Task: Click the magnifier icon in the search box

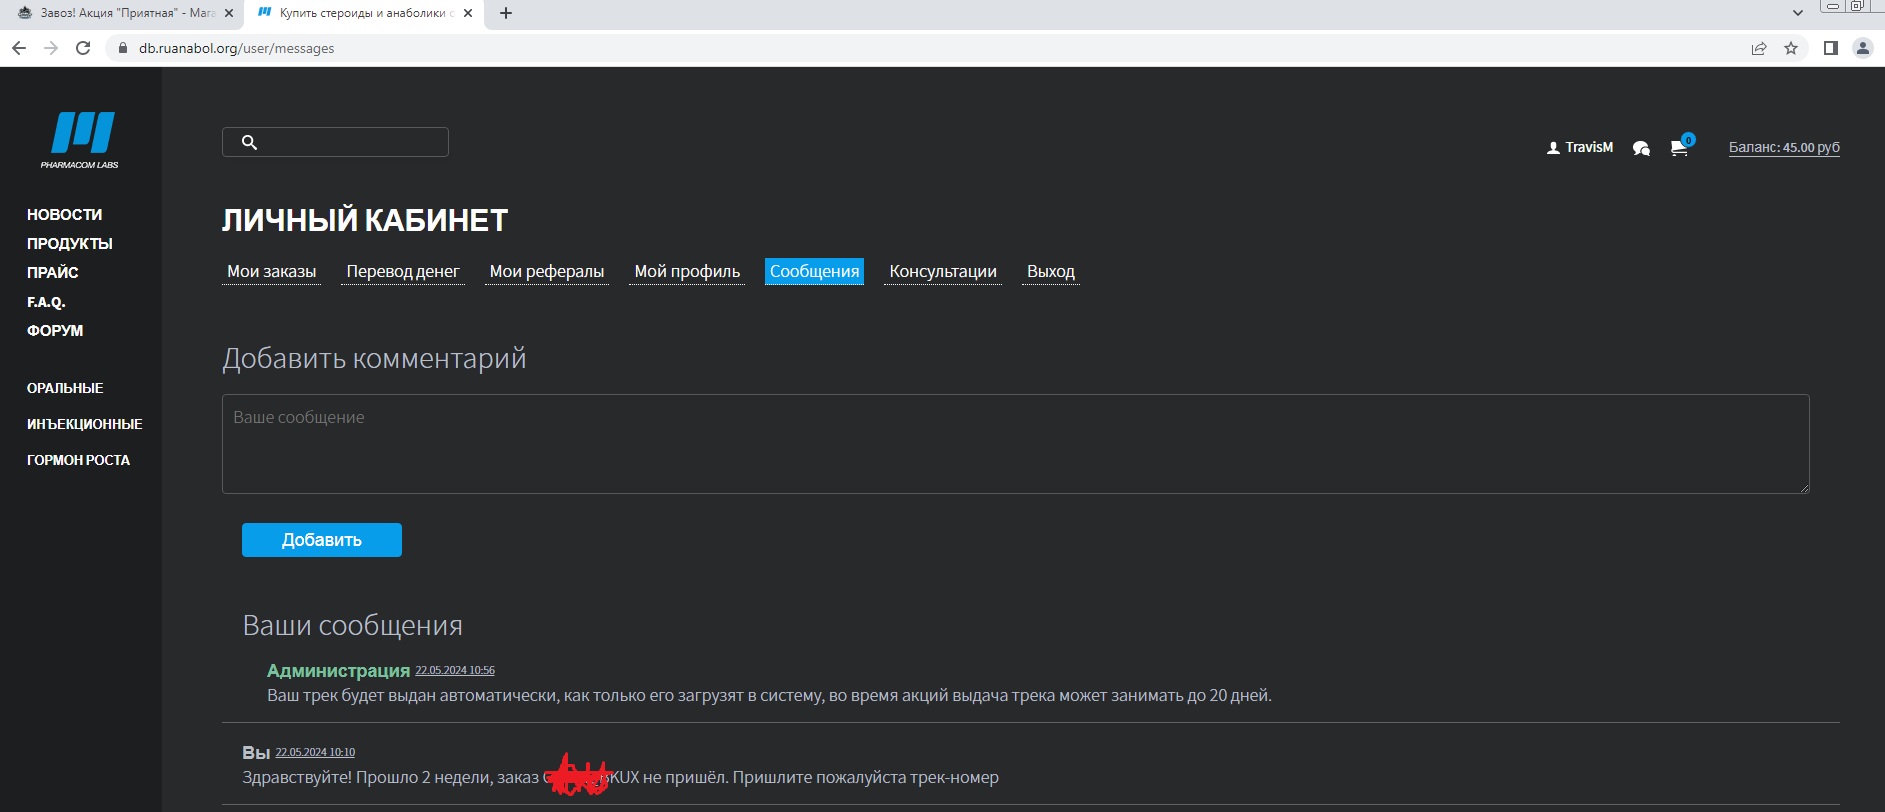Action: coord(250,143)
